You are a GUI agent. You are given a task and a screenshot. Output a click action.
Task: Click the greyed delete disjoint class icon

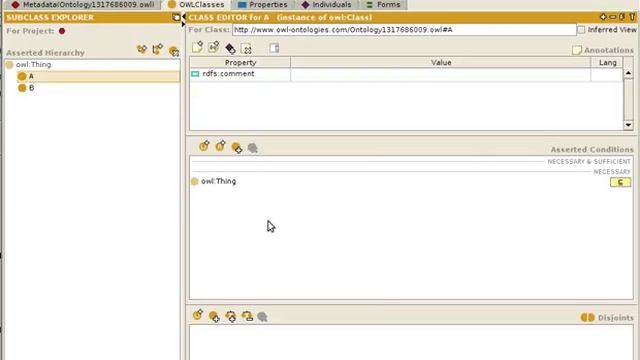coord(262,317)
